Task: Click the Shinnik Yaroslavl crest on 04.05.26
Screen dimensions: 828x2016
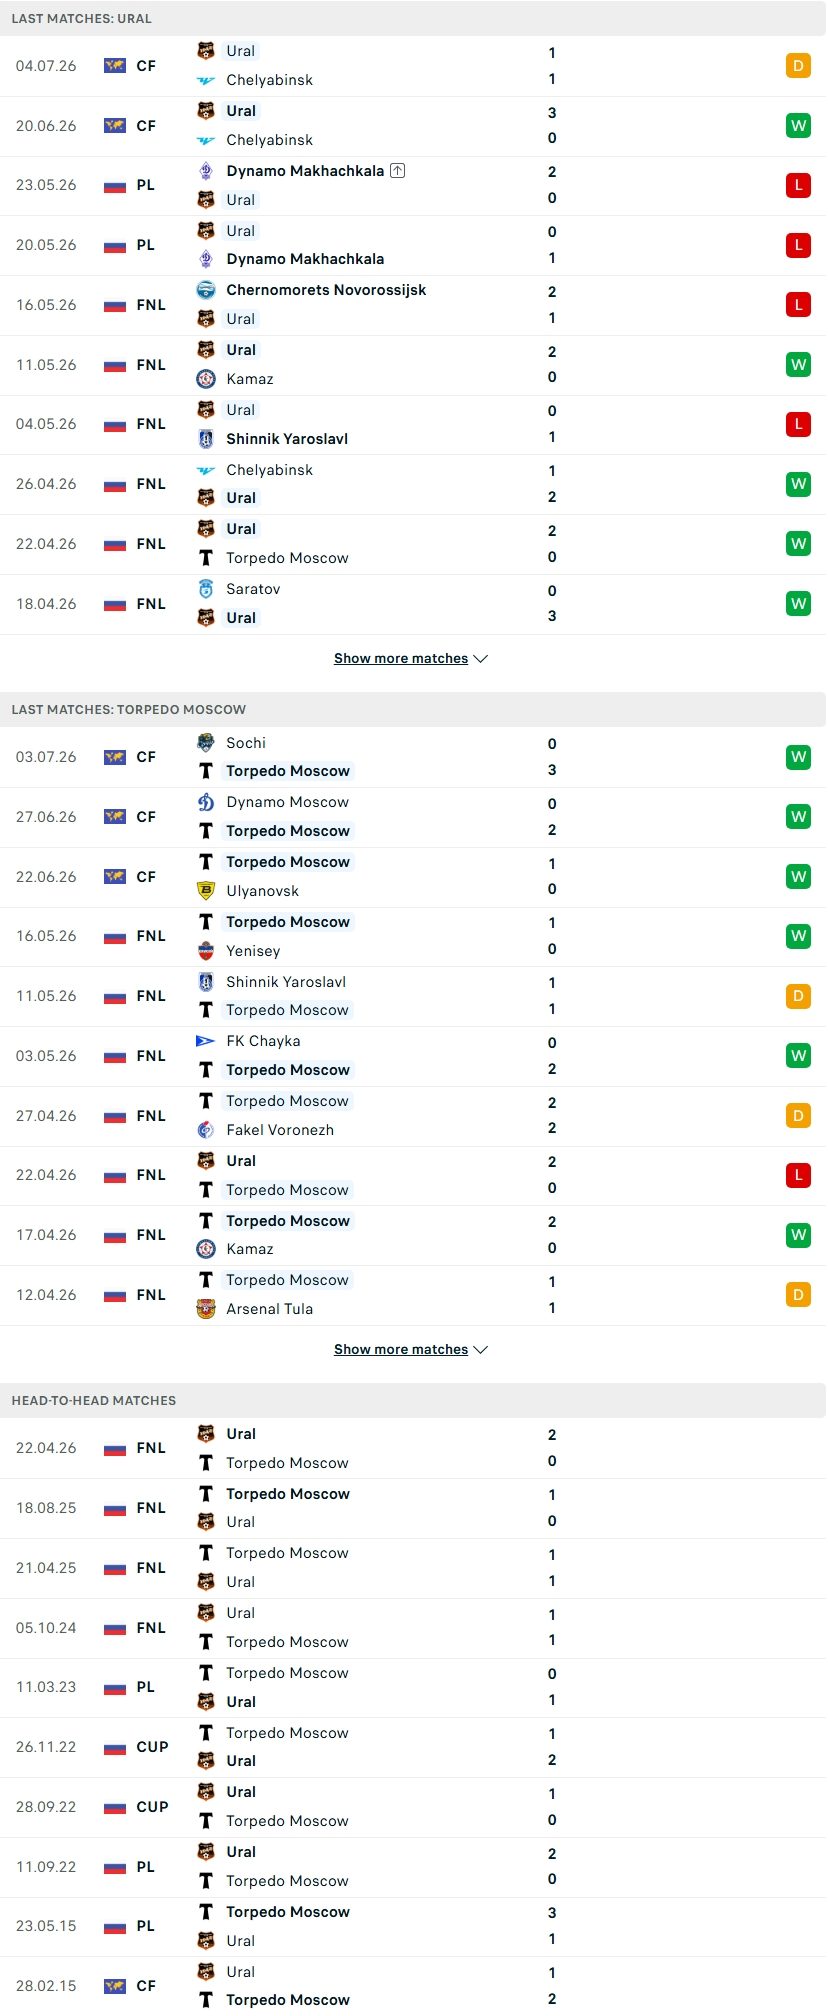Action: [206, 438]
